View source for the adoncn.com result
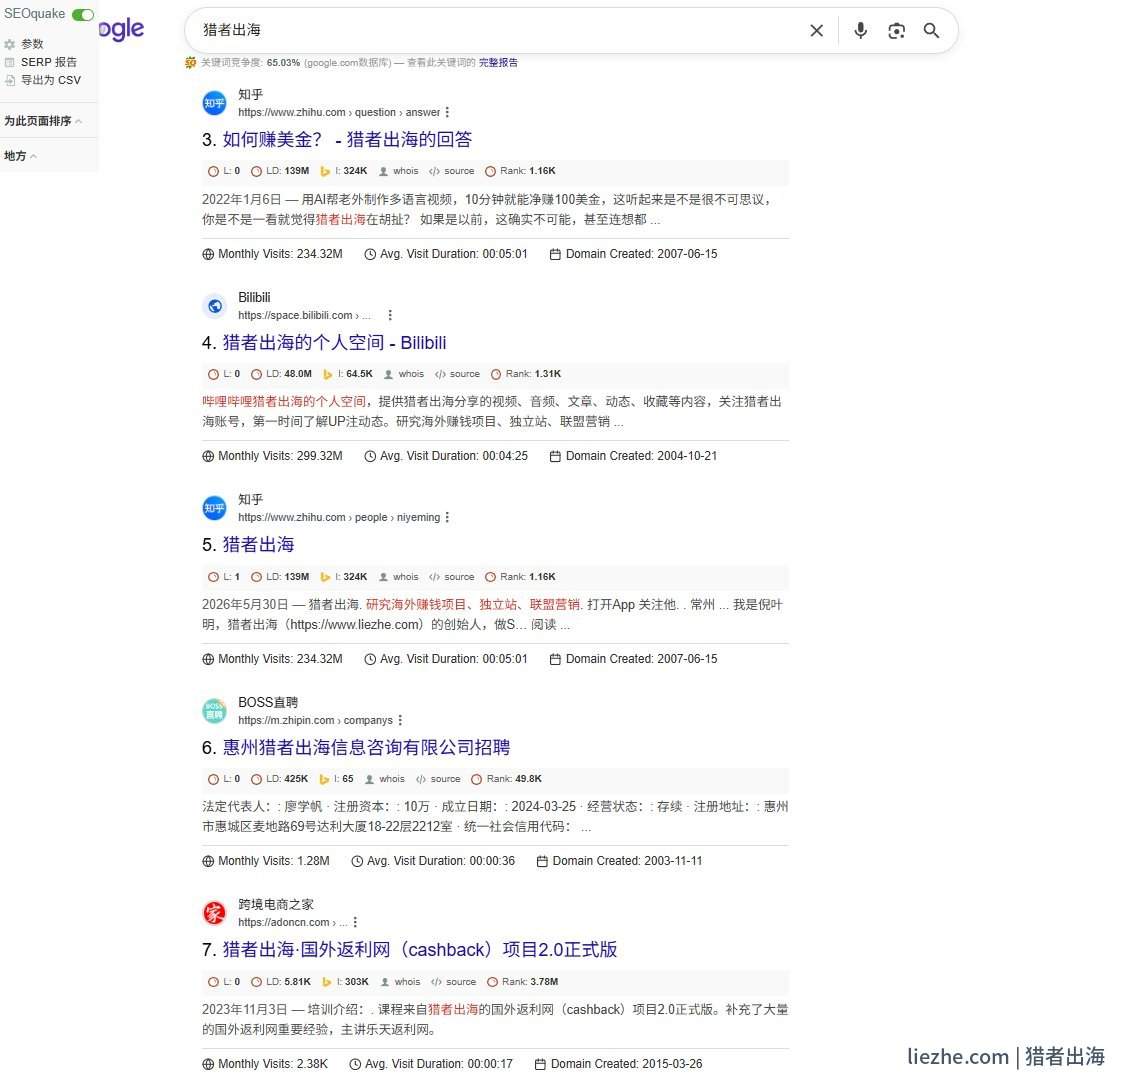Screen dimensions: 1127x1078 pyautogui.click(x=454, y=982)
